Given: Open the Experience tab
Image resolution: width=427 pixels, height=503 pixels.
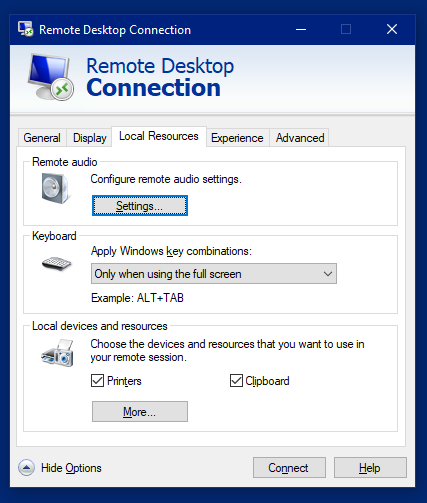Looking at the screenshot, I should click(237, 138).
